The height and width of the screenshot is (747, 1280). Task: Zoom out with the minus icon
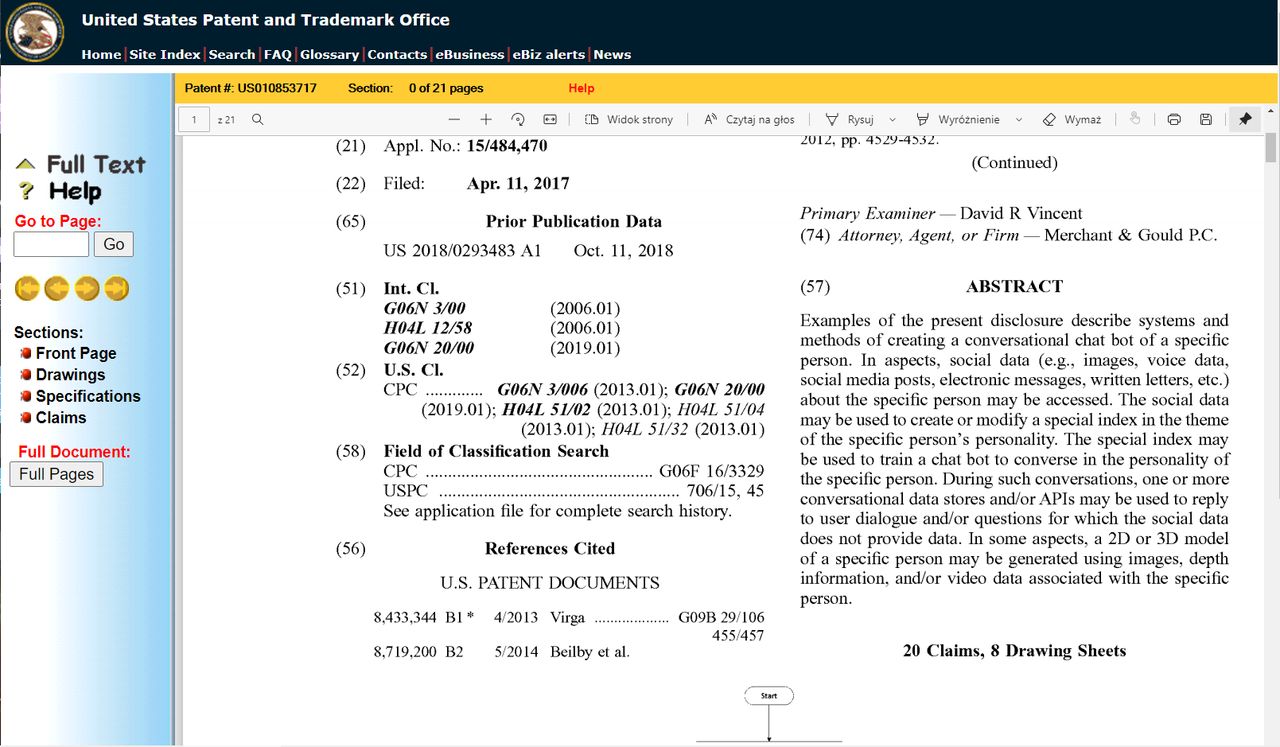(x=455, y=119)
